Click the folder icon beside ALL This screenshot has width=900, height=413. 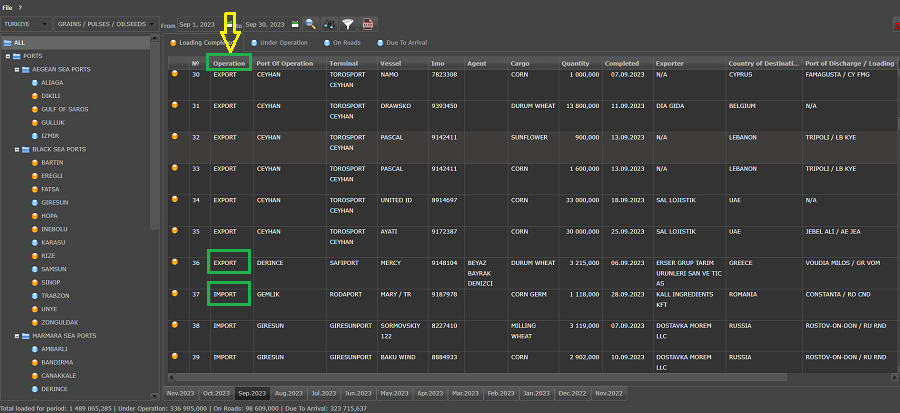click(8, 42)
